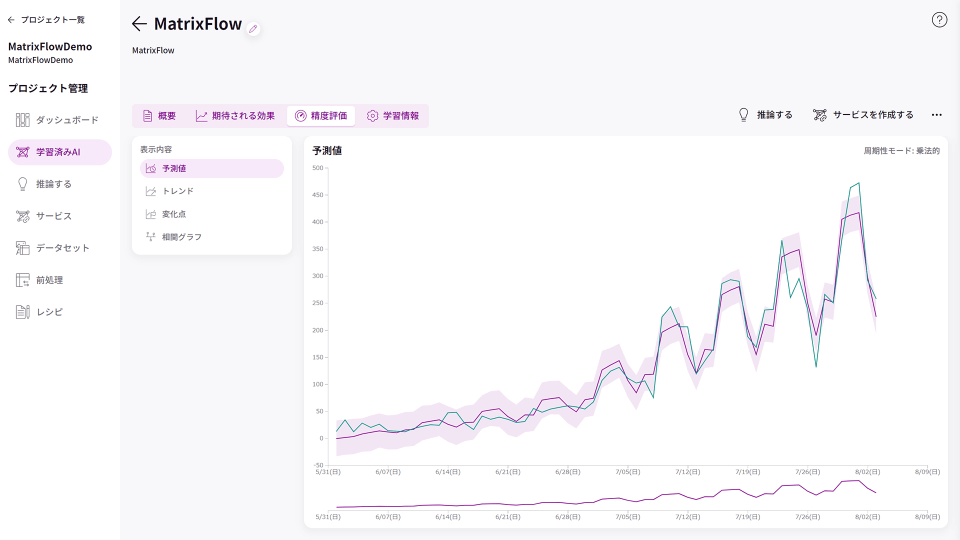The image size is (960, 540).
Task: Click the レシピ sidebar icon
Action: point(23,312)
